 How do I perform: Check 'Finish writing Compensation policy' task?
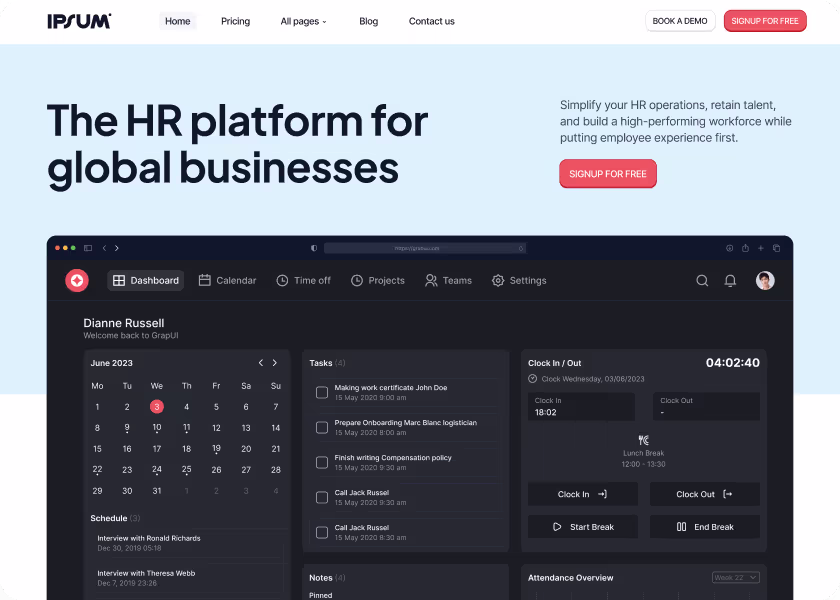(322, 462)
